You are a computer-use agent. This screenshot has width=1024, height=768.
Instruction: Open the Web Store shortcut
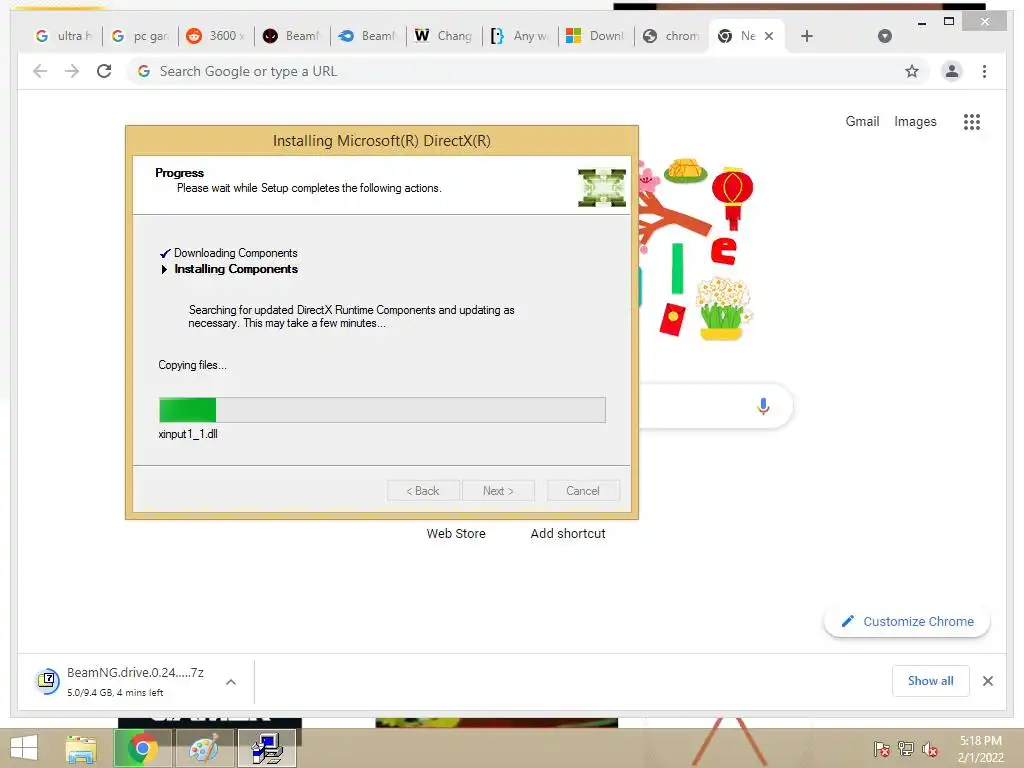click(x=456, y=534)
